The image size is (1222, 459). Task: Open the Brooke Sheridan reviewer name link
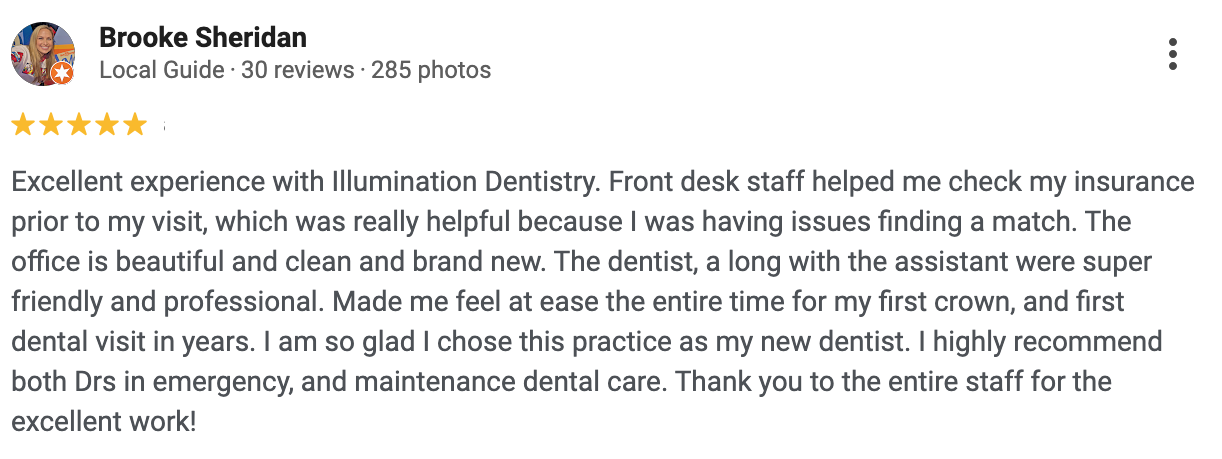[203, 39]
